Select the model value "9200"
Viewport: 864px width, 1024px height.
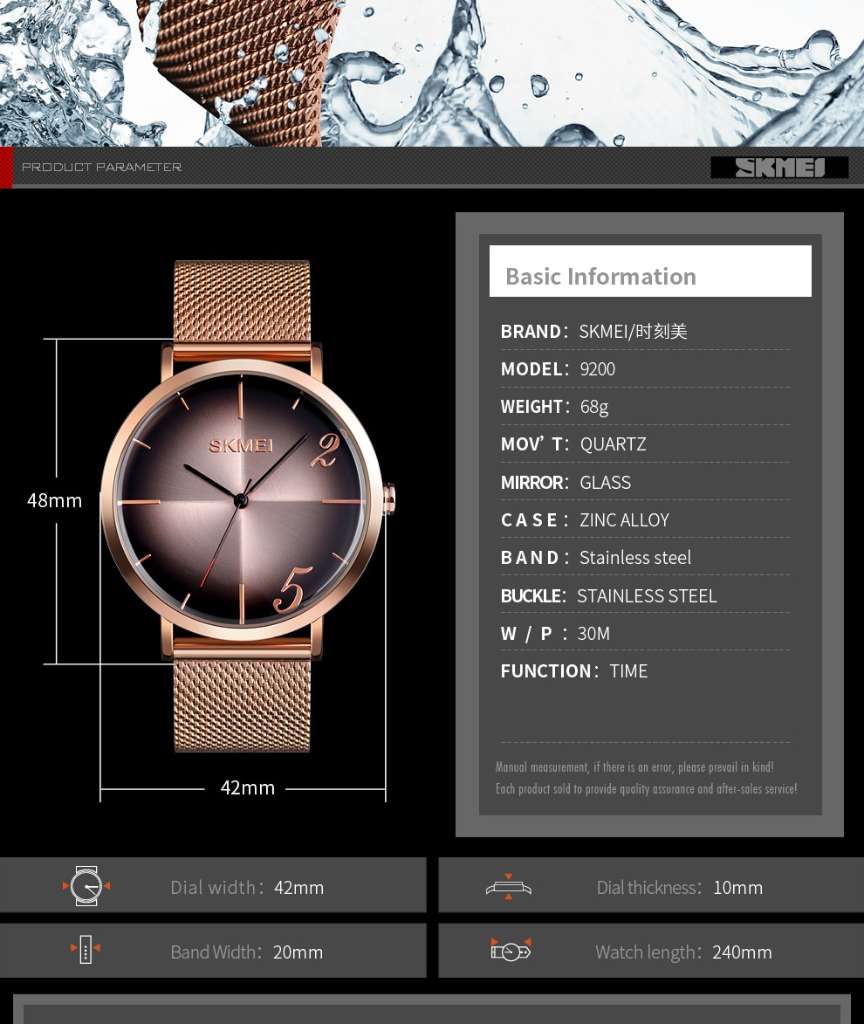coord(597,370)
